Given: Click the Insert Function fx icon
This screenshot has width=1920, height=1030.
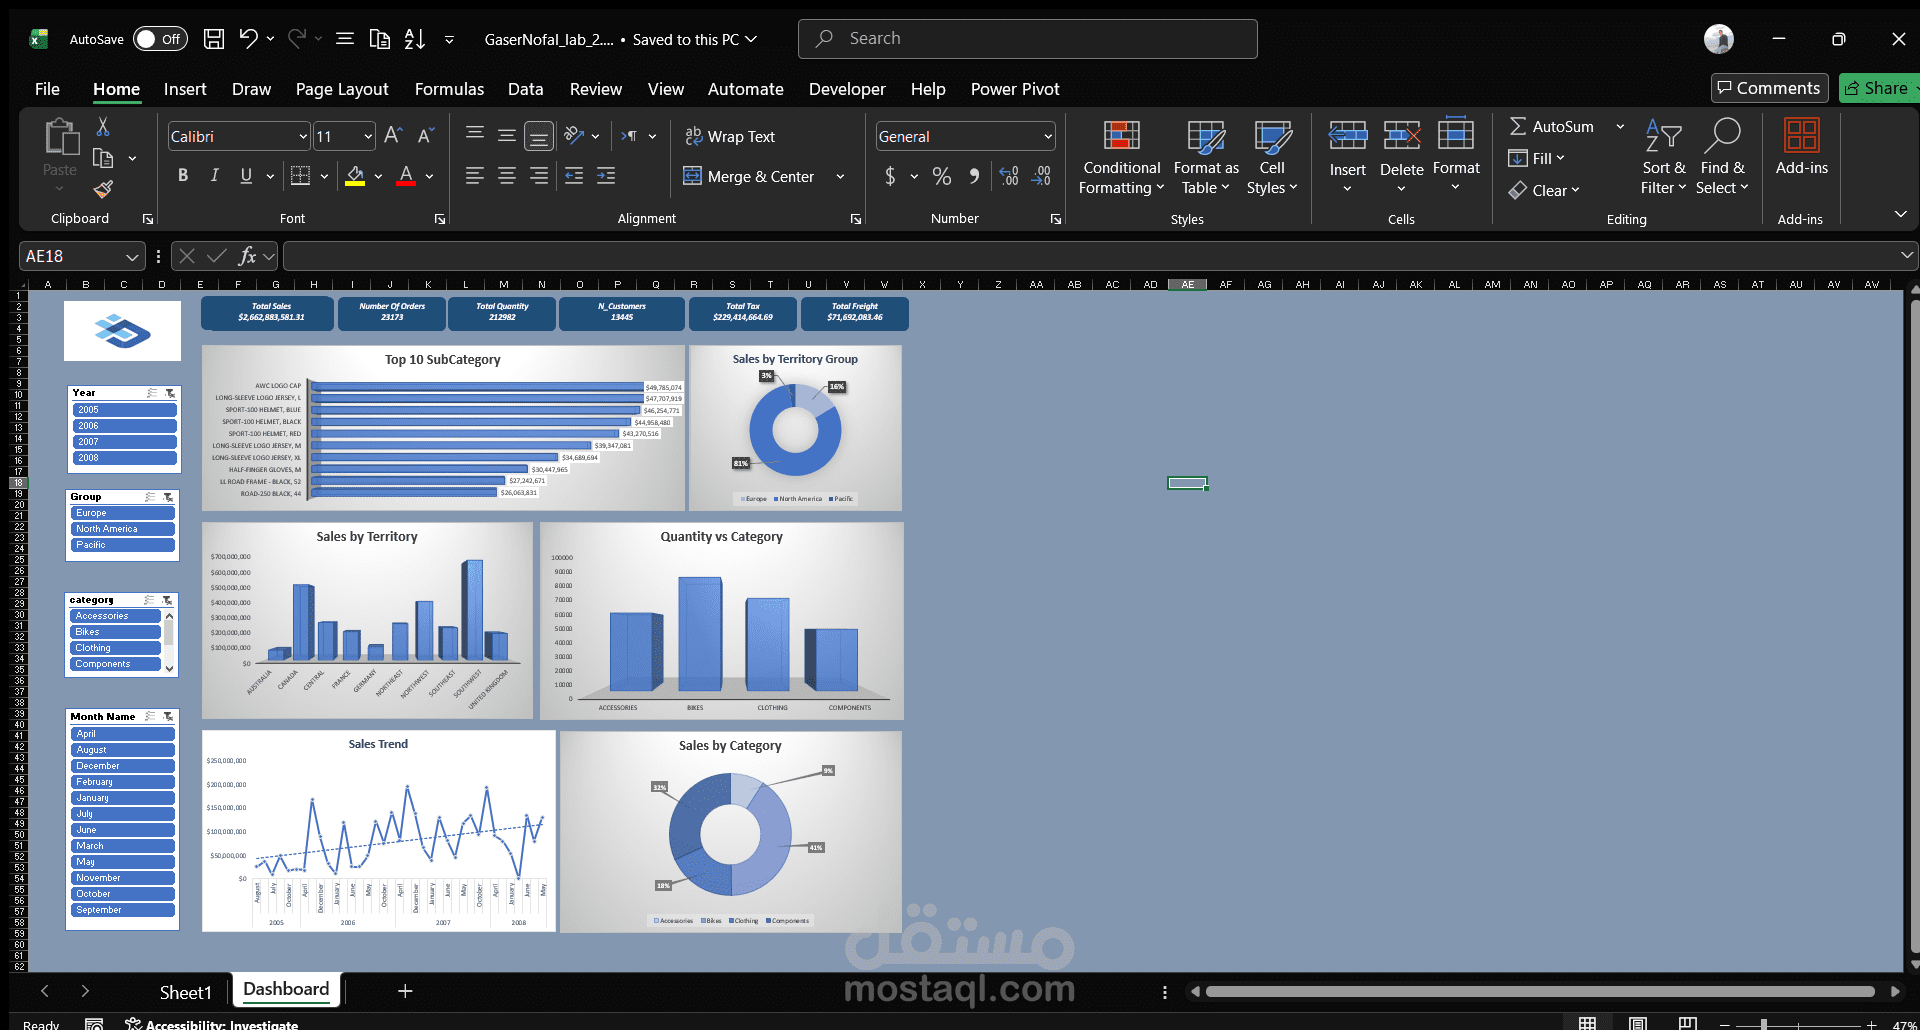Looking at the screenshot, I should [247, 256].
